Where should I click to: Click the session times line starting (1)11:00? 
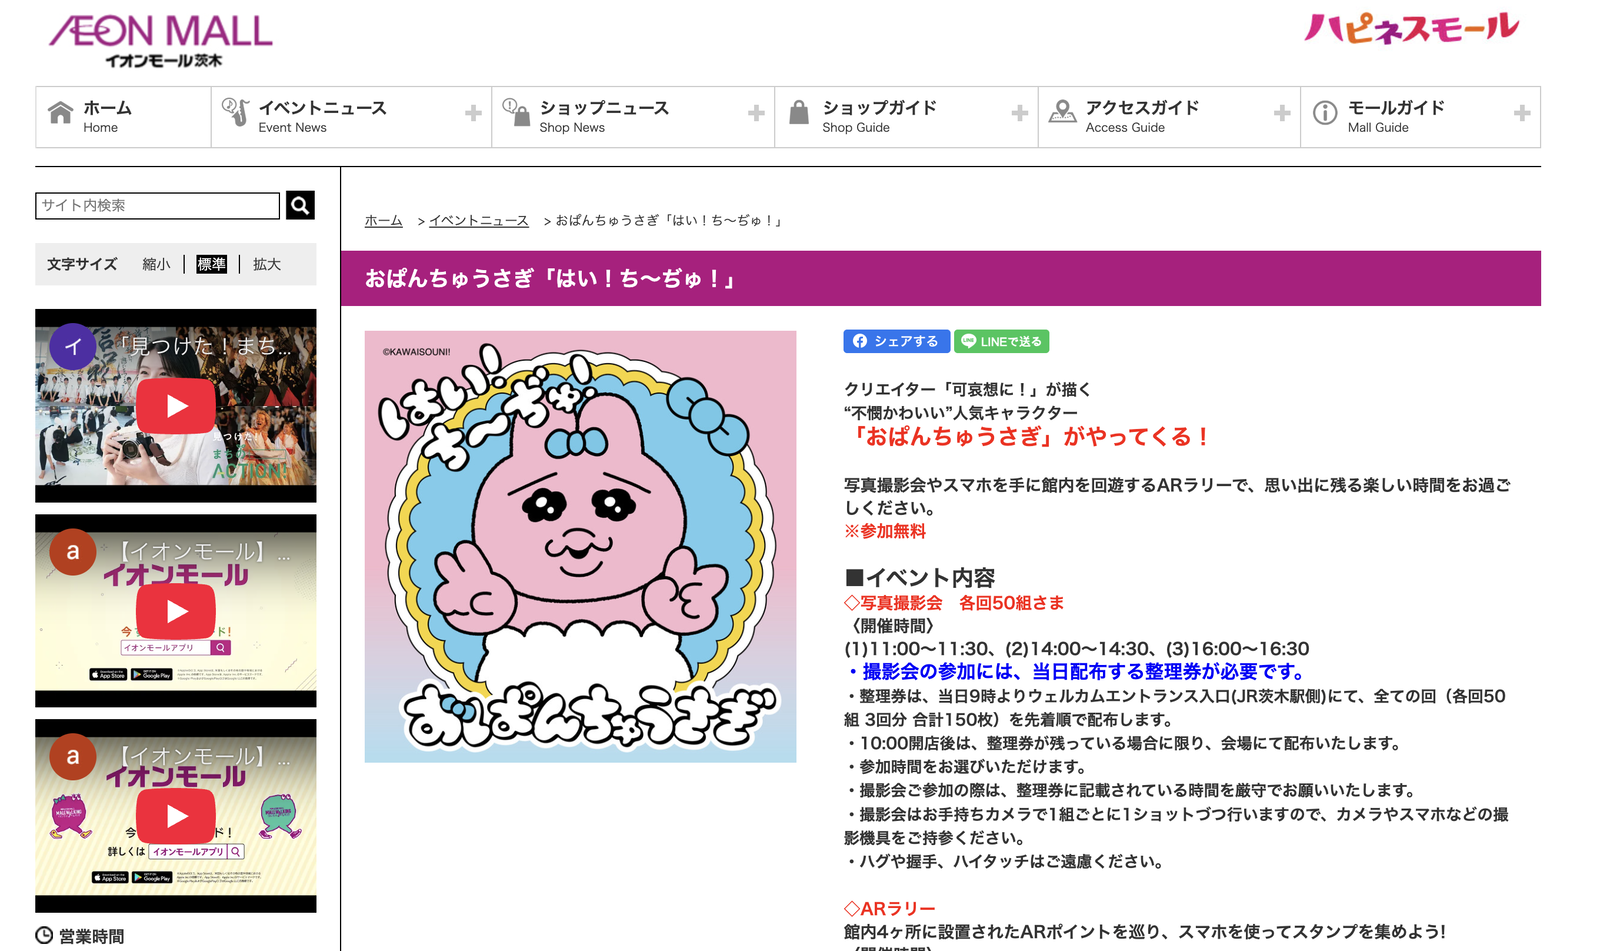click(1077, 649)
